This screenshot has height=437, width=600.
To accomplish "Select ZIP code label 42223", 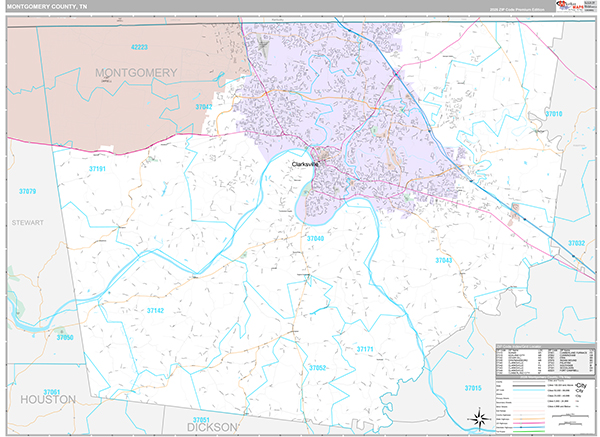I will point(139,47).
